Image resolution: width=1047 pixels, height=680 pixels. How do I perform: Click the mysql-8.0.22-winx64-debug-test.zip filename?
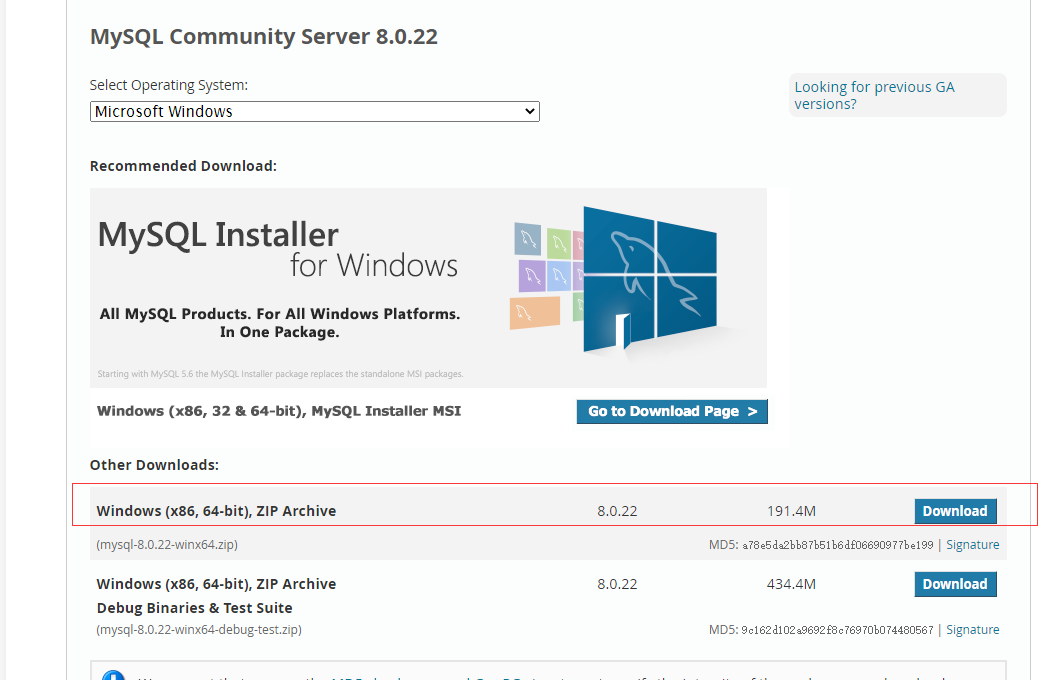pos(199,629)
